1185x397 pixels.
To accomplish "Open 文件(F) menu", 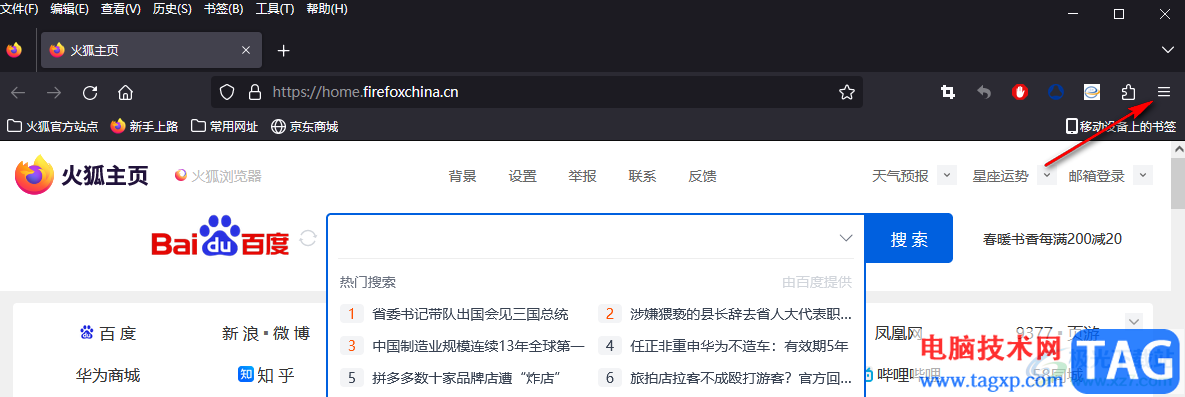I will coord(20,9).
